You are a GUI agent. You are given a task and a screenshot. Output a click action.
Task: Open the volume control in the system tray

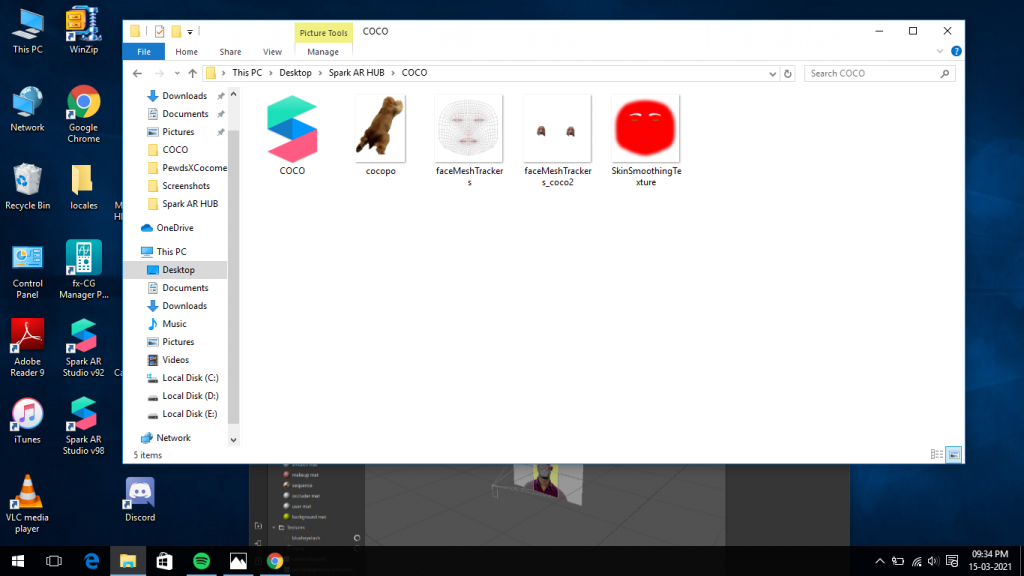point(933,561)
